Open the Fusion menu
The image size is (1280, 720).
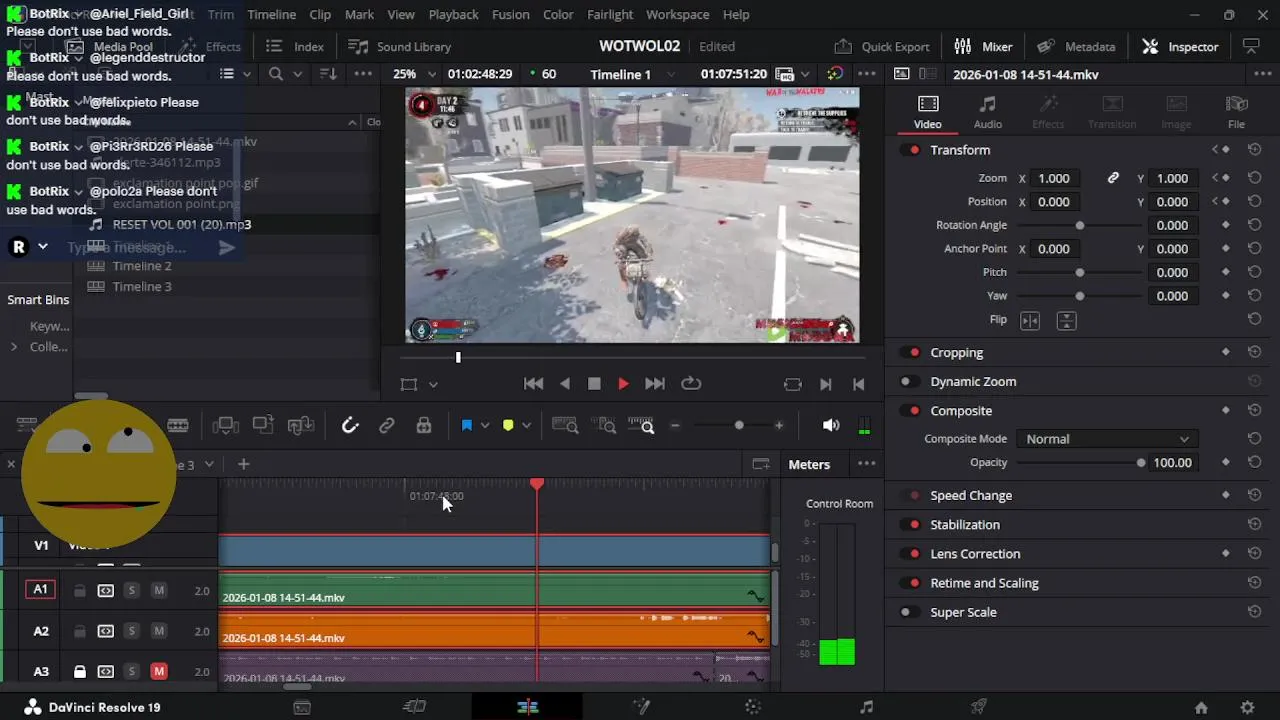510,15
